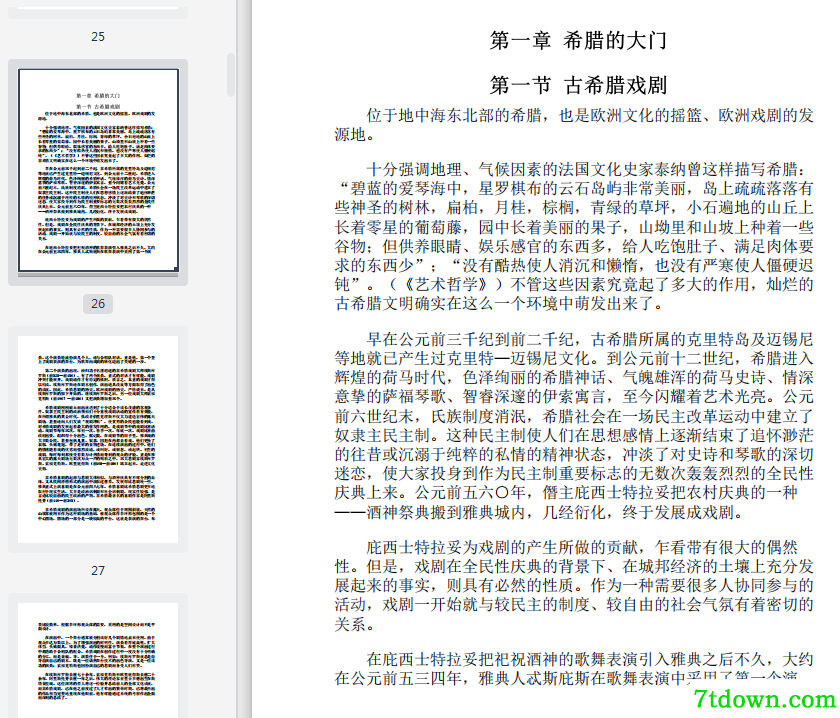Click the divider between thumbnails and document

click(244, 359)
